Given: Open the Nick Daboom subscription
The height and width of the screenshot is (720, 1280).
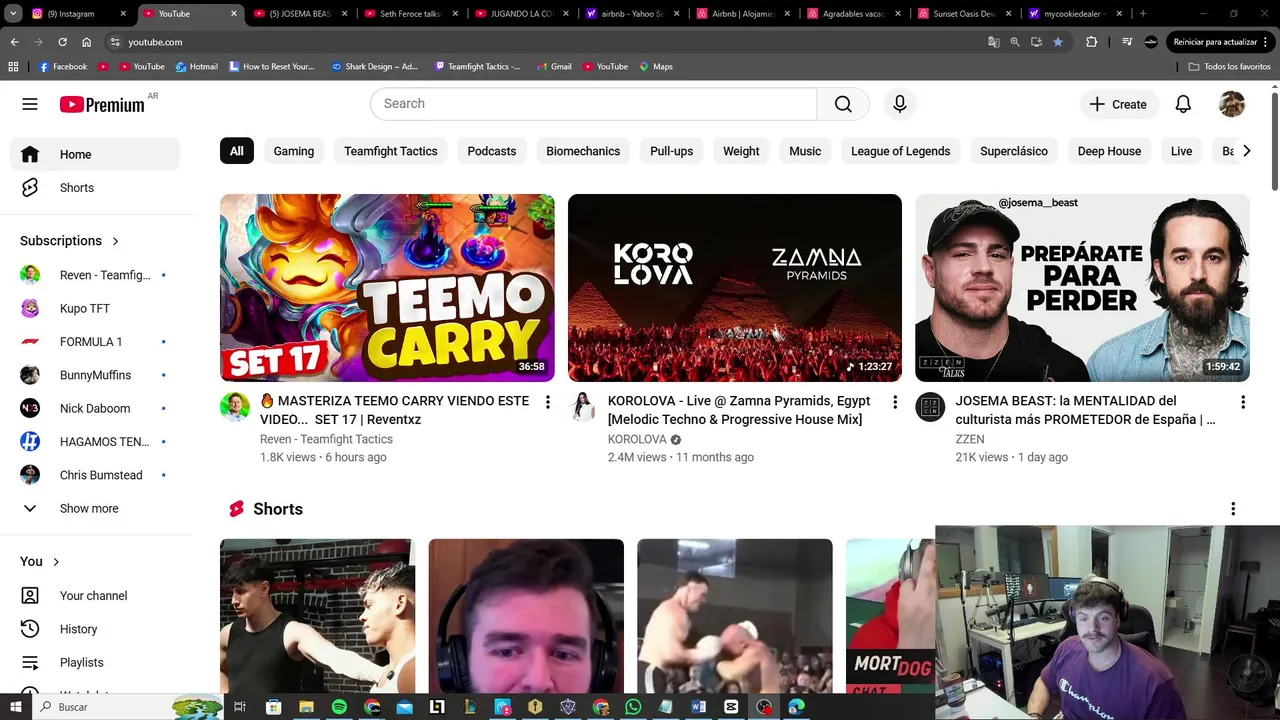Looking at the screenshot, I should [x=95, y=408].
